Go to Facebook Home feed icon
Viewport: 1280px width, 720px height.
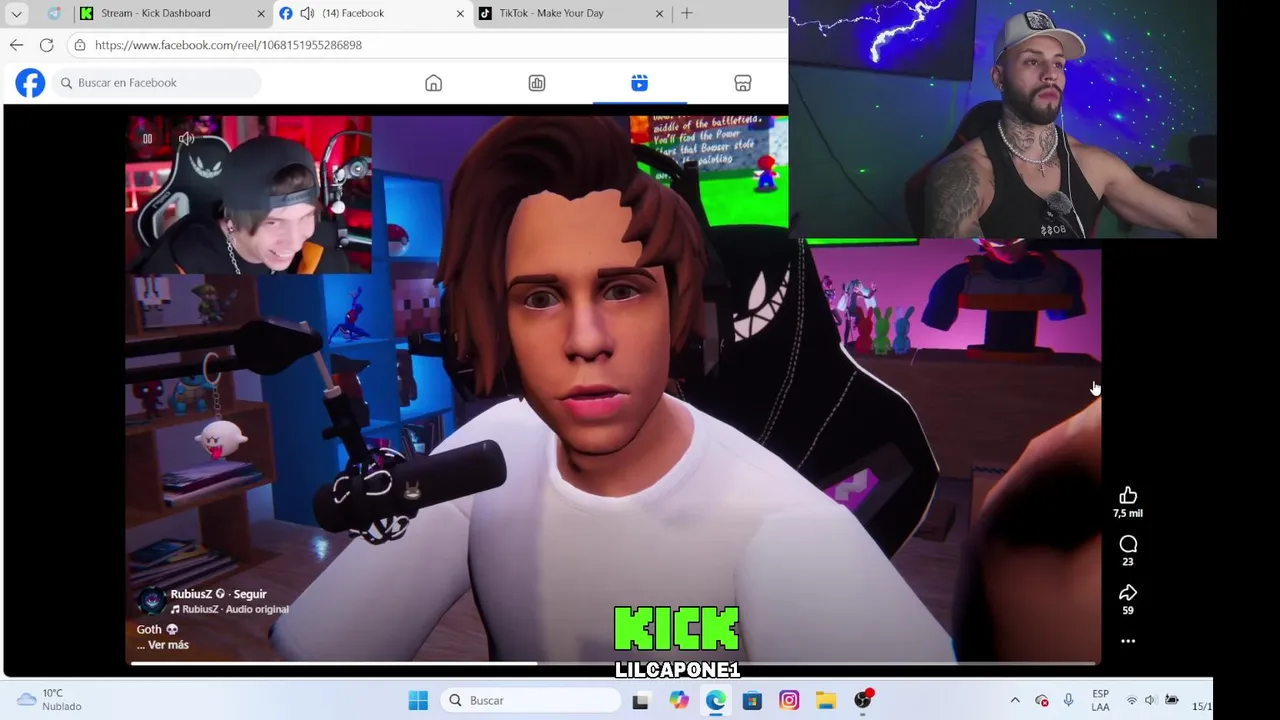coord(433,83)
